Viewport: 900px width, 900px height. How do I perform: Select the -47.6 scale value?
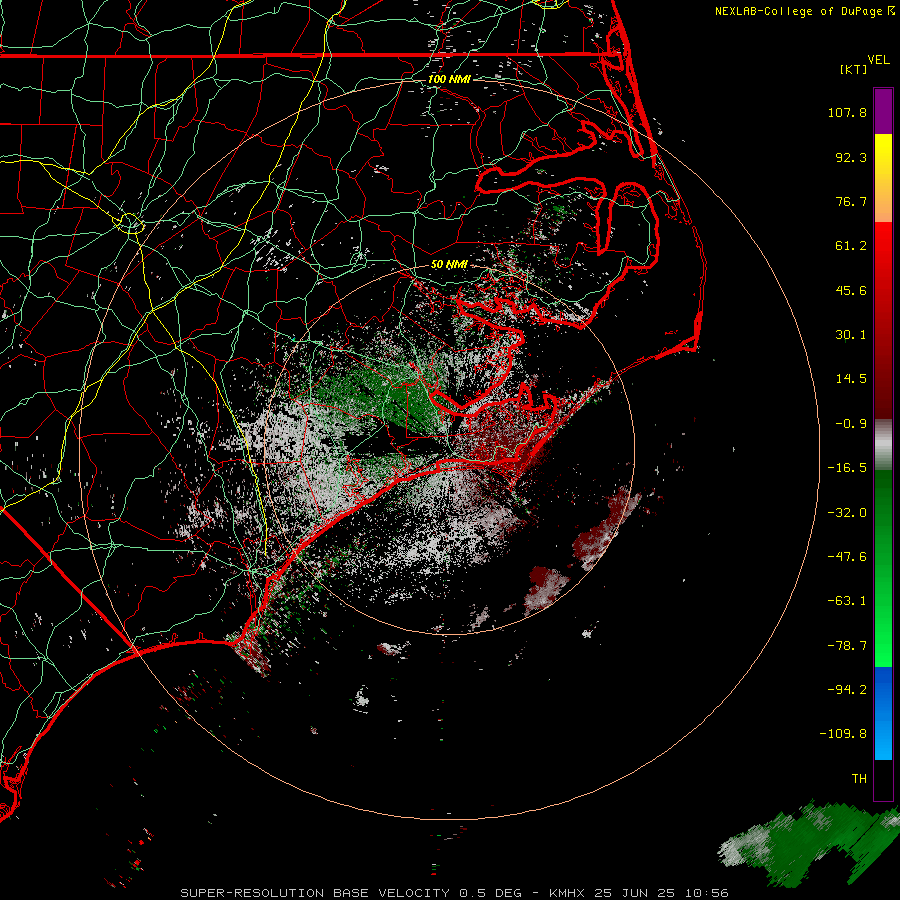coord(847,557)
